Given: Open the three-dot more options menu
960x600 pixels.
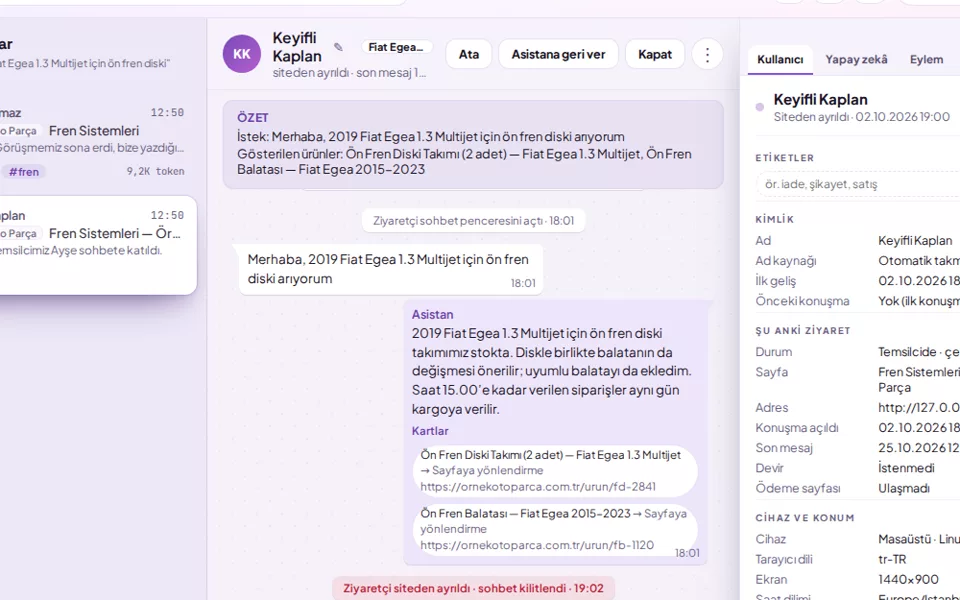Looking at the screenshot, I should pyautogui.click(x=707, y=54).
